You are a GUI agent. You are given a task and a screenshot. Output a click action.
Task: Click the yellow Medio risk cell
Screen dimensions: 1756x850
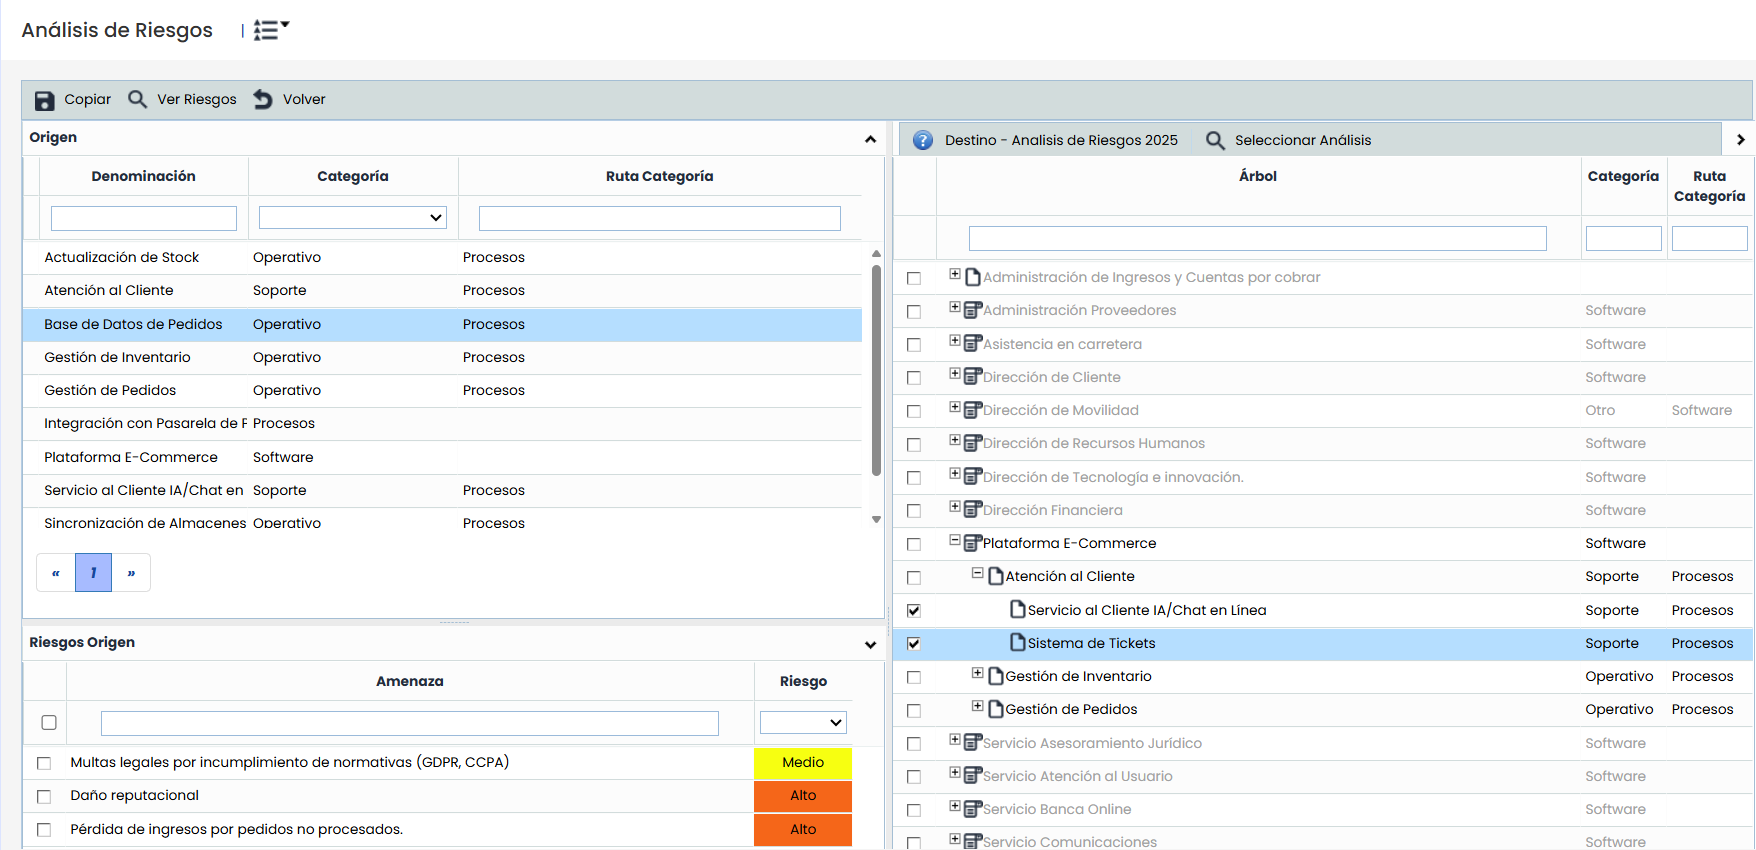[803, 763]
